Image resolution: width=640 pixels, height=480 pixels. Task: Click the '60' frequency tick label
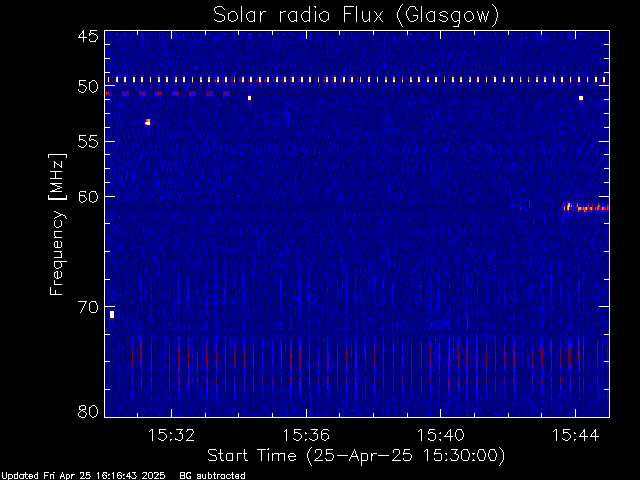88,197
